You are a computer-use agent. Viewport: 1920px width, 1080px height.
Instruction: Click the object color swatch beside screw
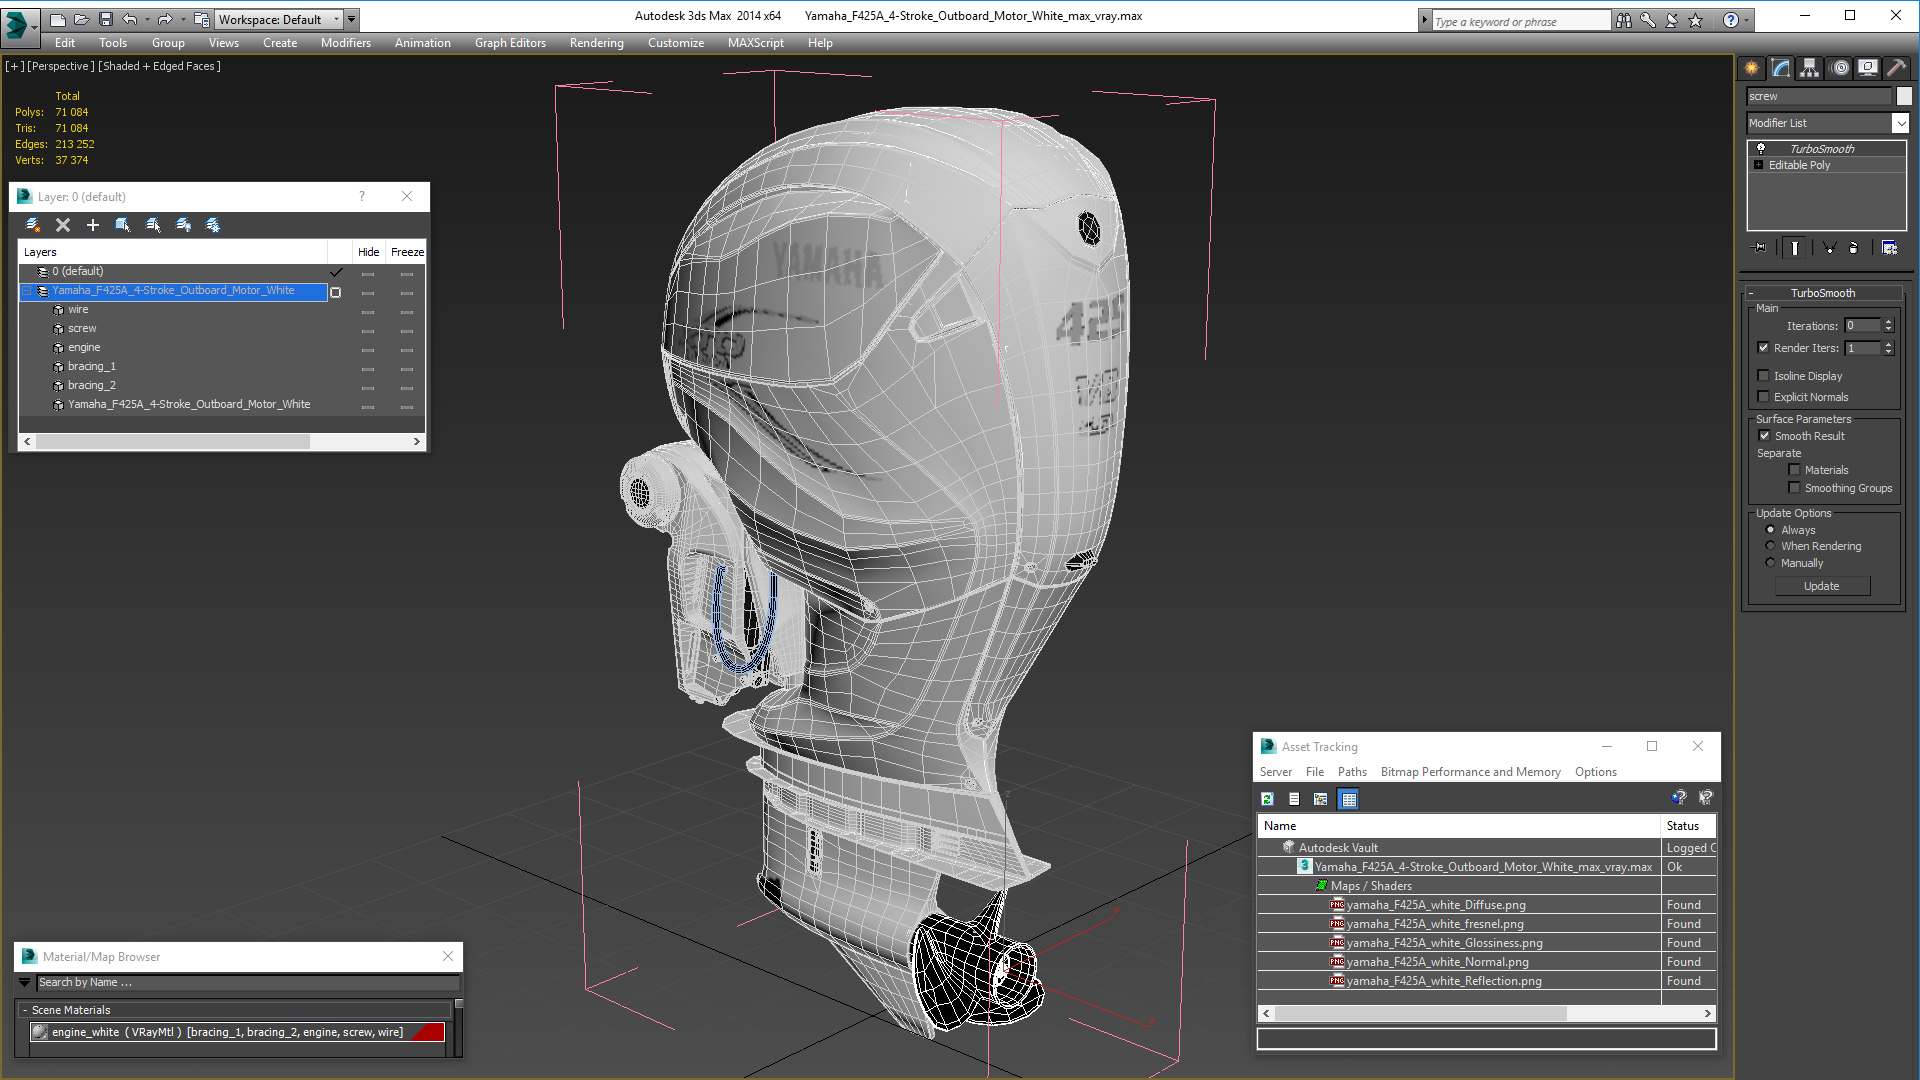[1904, 96]
